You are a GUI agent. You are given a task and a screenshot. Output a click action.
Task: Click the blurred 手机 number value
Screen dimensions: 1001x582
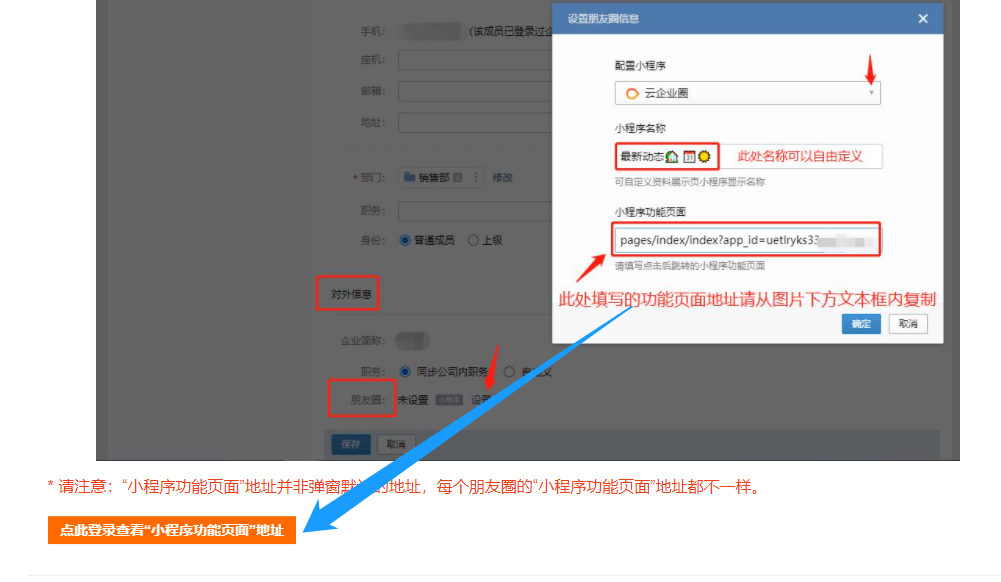coord(430,31)
